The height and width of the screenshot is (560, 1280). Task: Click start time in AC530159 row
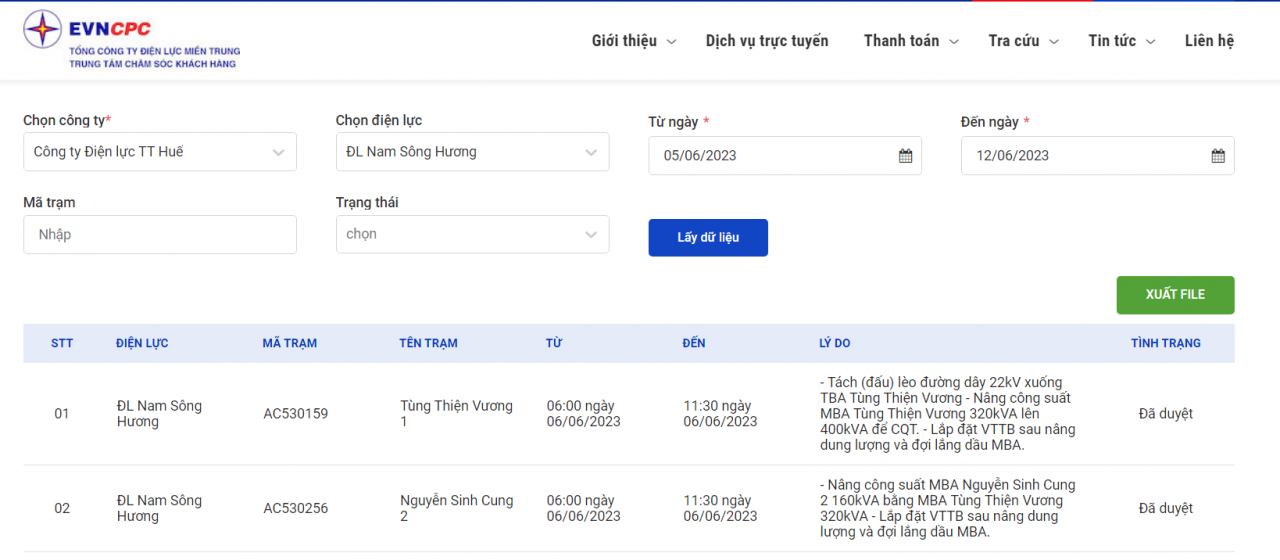tap(583, 414)
